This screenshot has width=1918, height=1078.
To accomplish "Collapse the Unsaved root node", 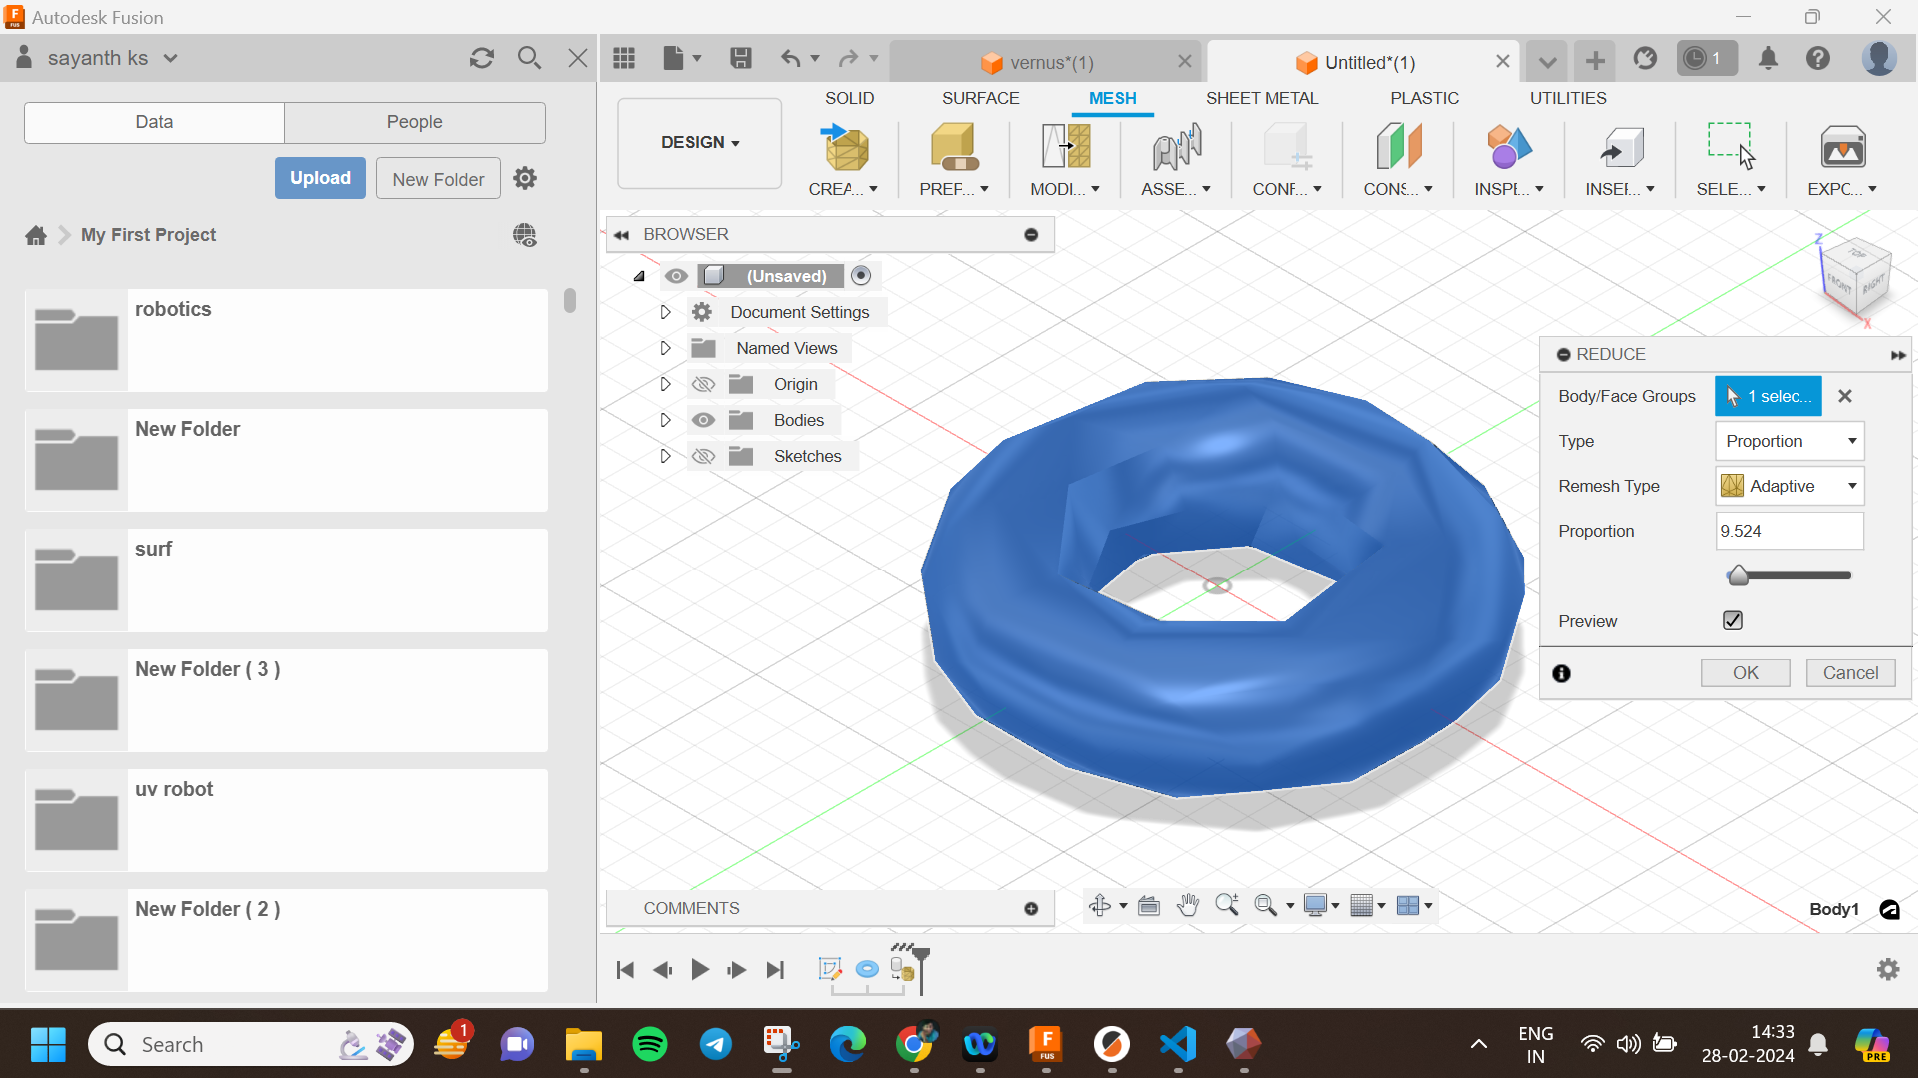I will pyautogui.click(x=640, y=276).
